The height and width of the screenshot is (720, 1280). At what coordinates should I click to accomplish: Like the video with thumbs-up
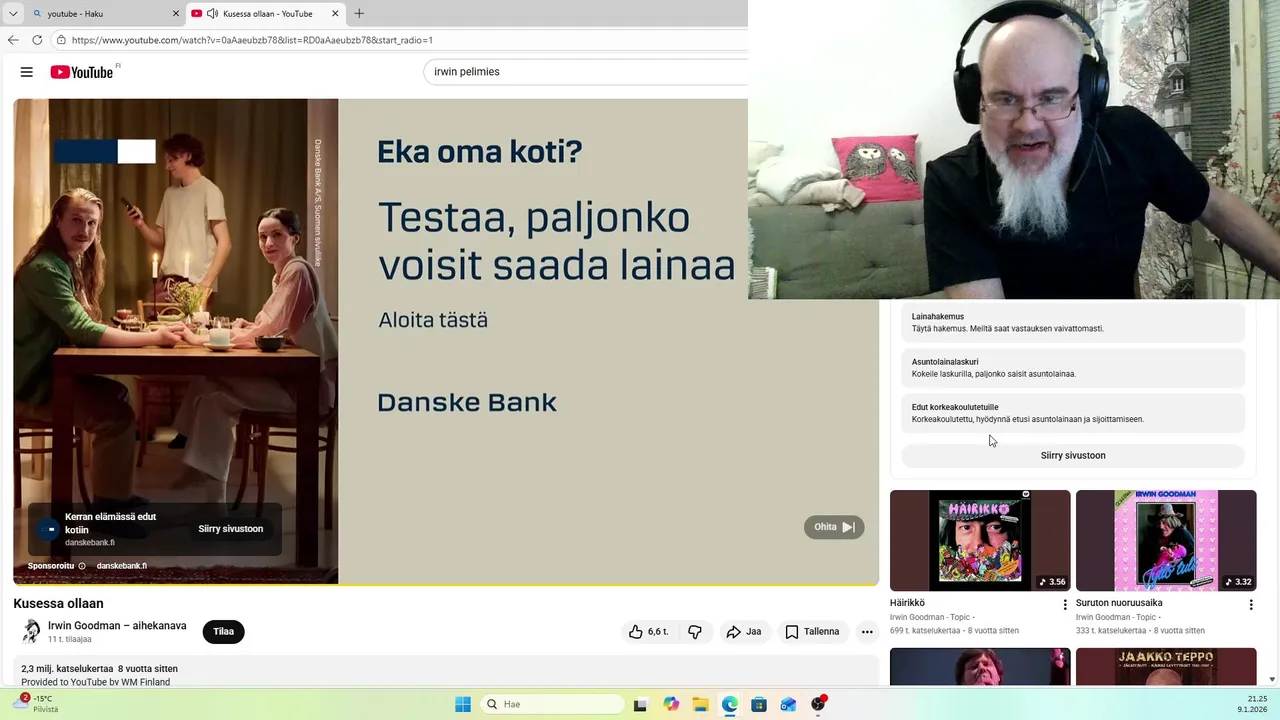point(648,632)
